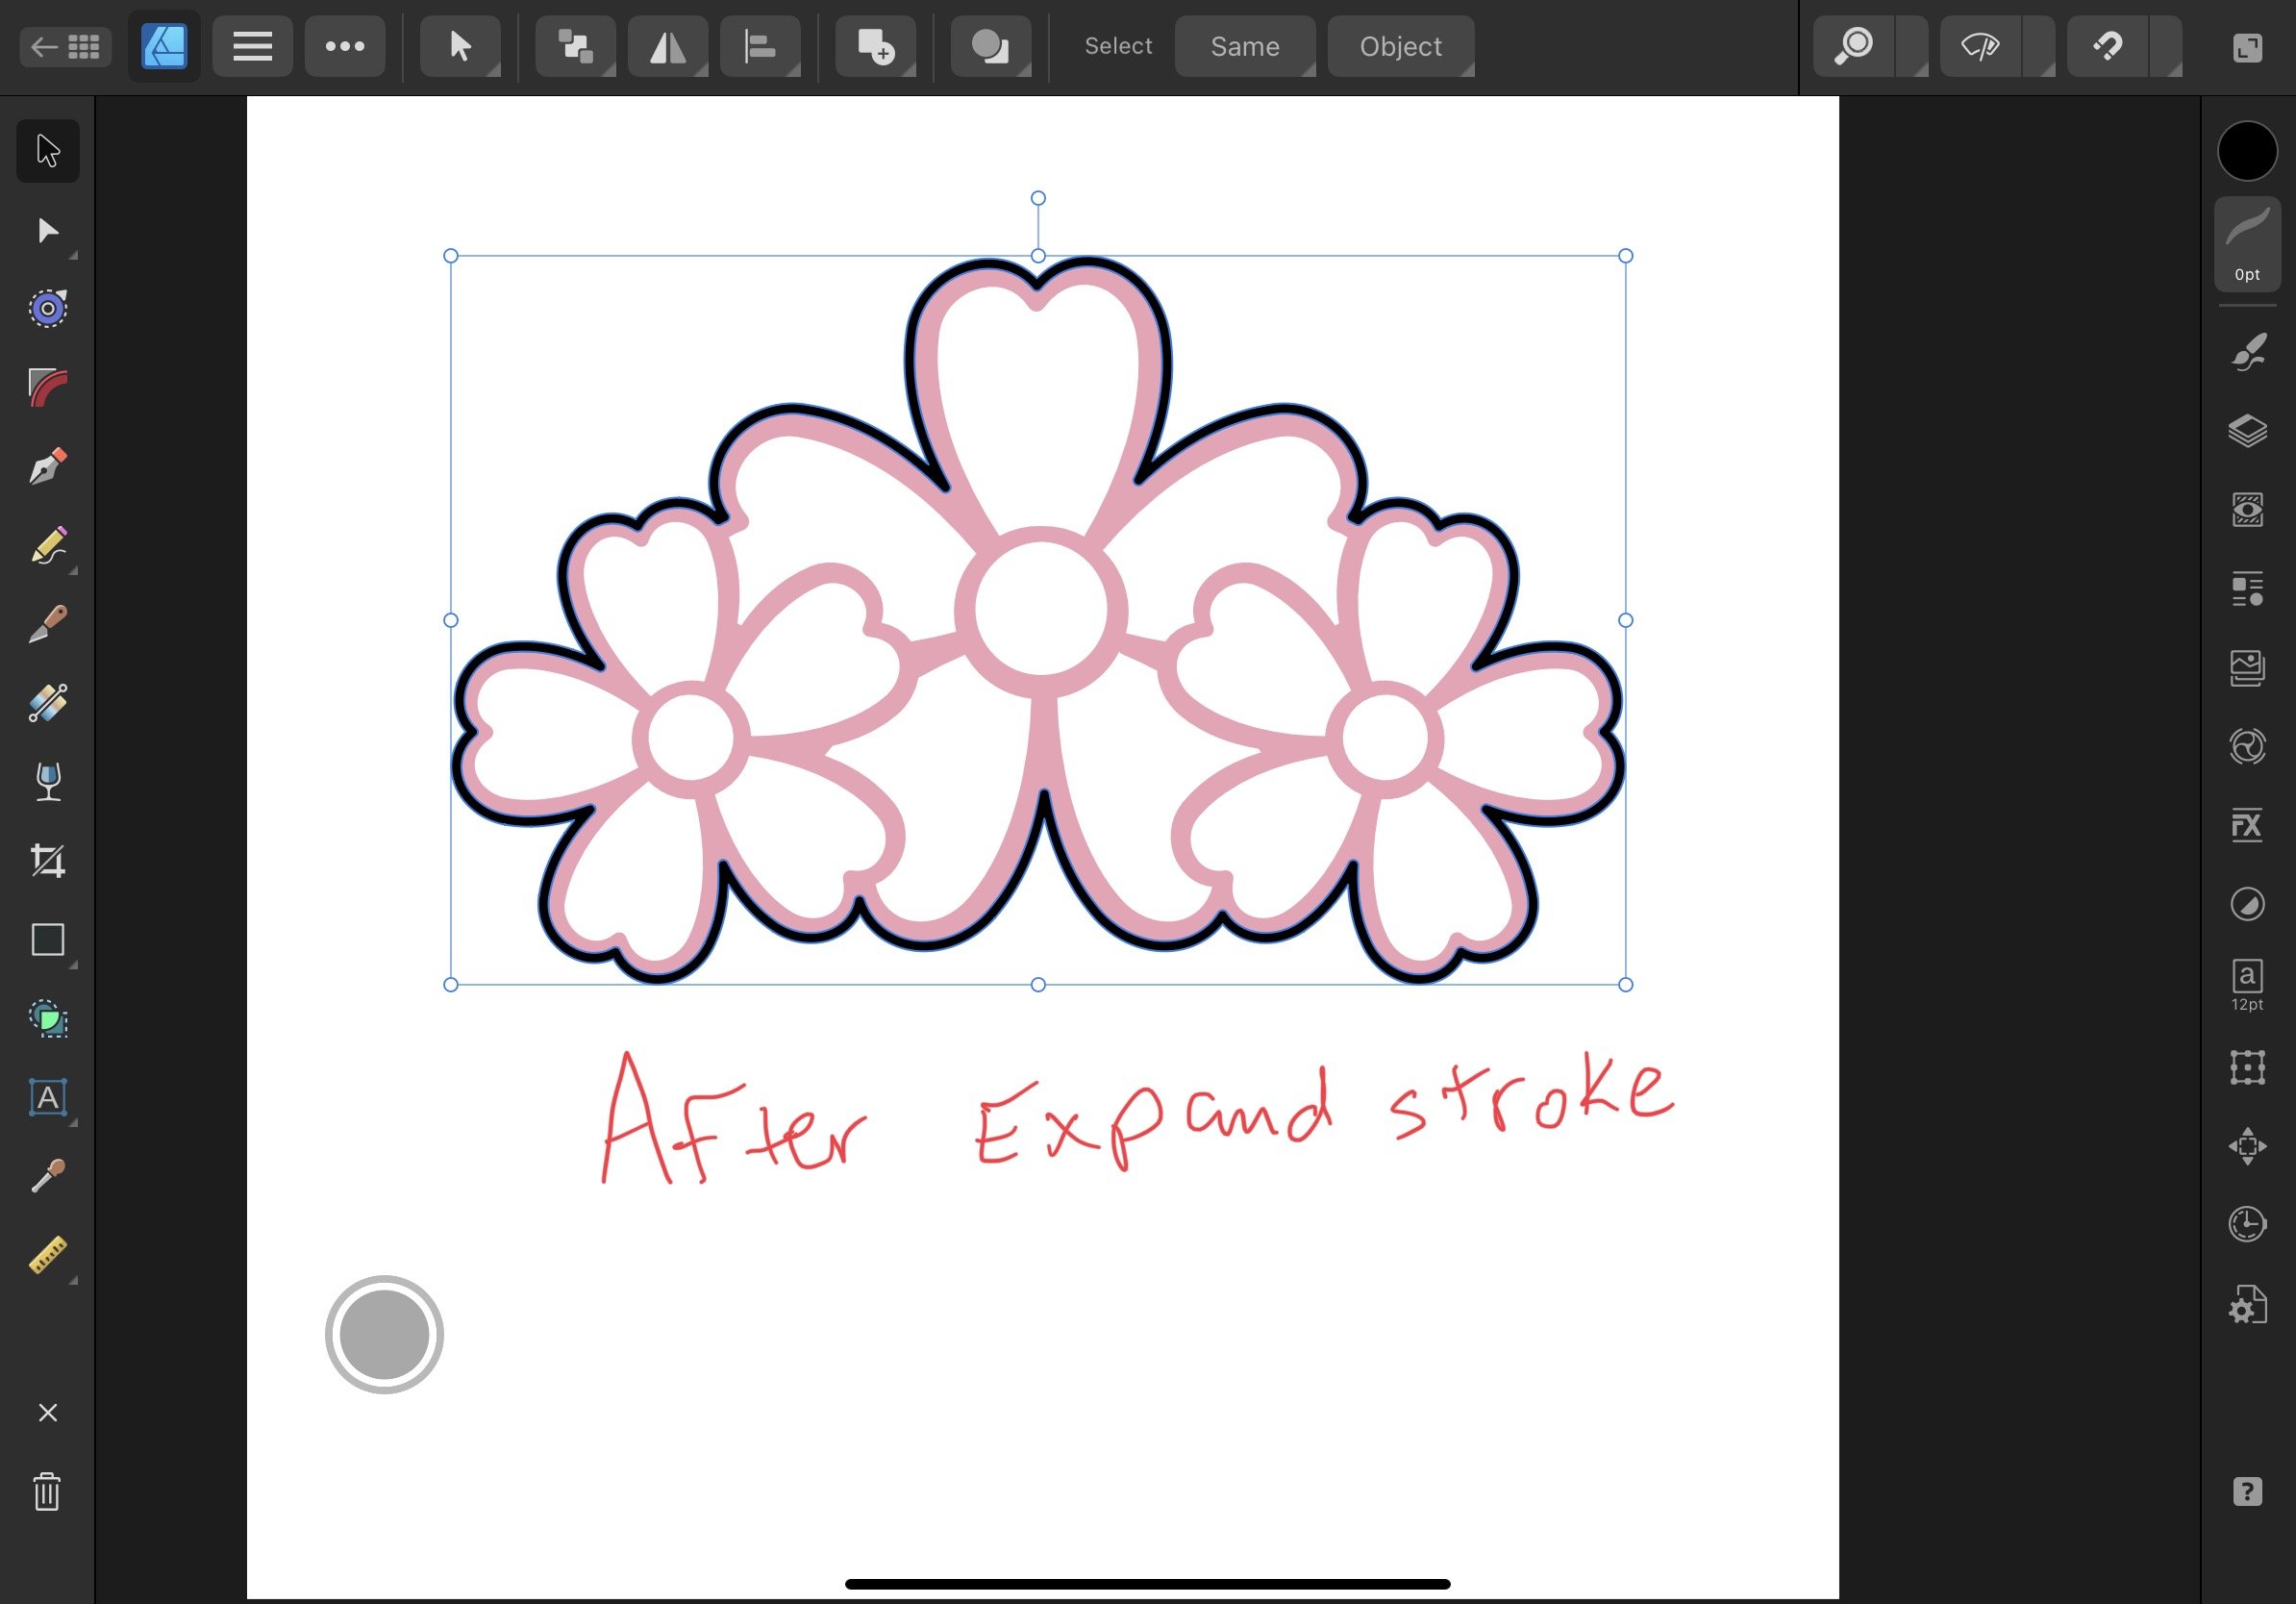Expand the view mode options arrow

click(x=2039, y=46)
